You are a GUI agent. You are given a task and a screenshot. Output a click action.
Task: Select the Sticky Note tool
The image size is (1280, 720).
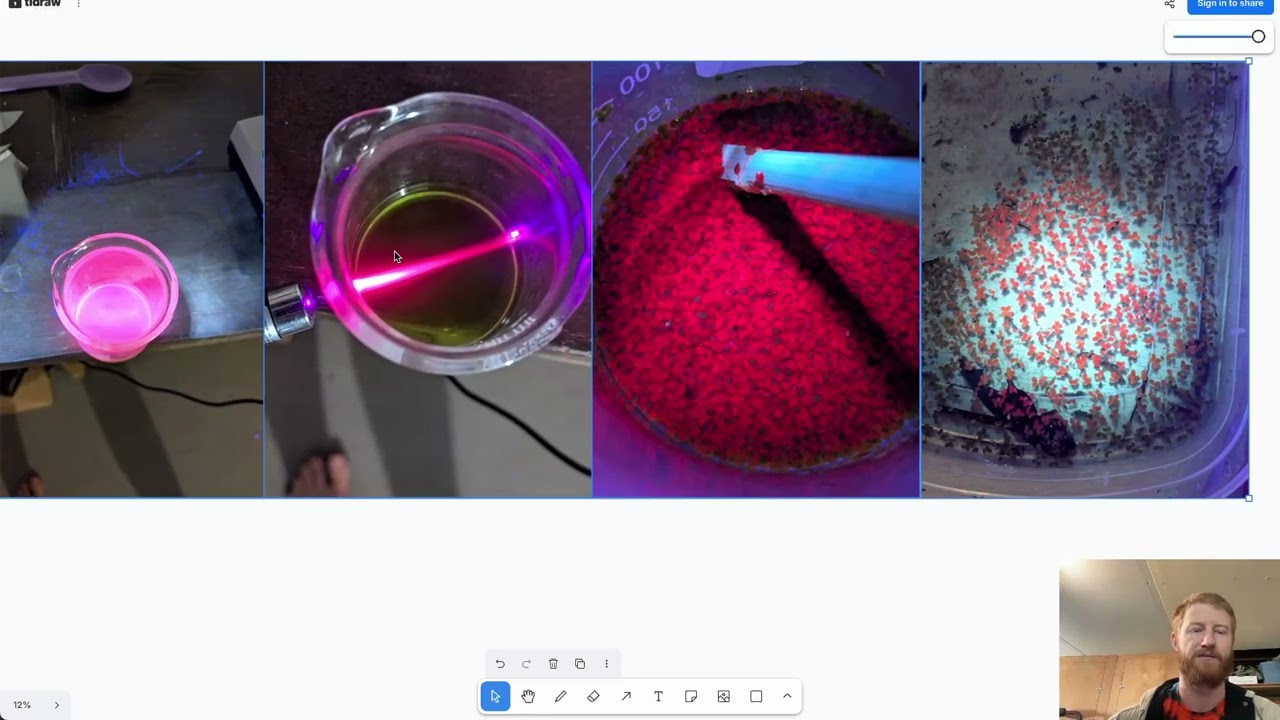point(691,696)
